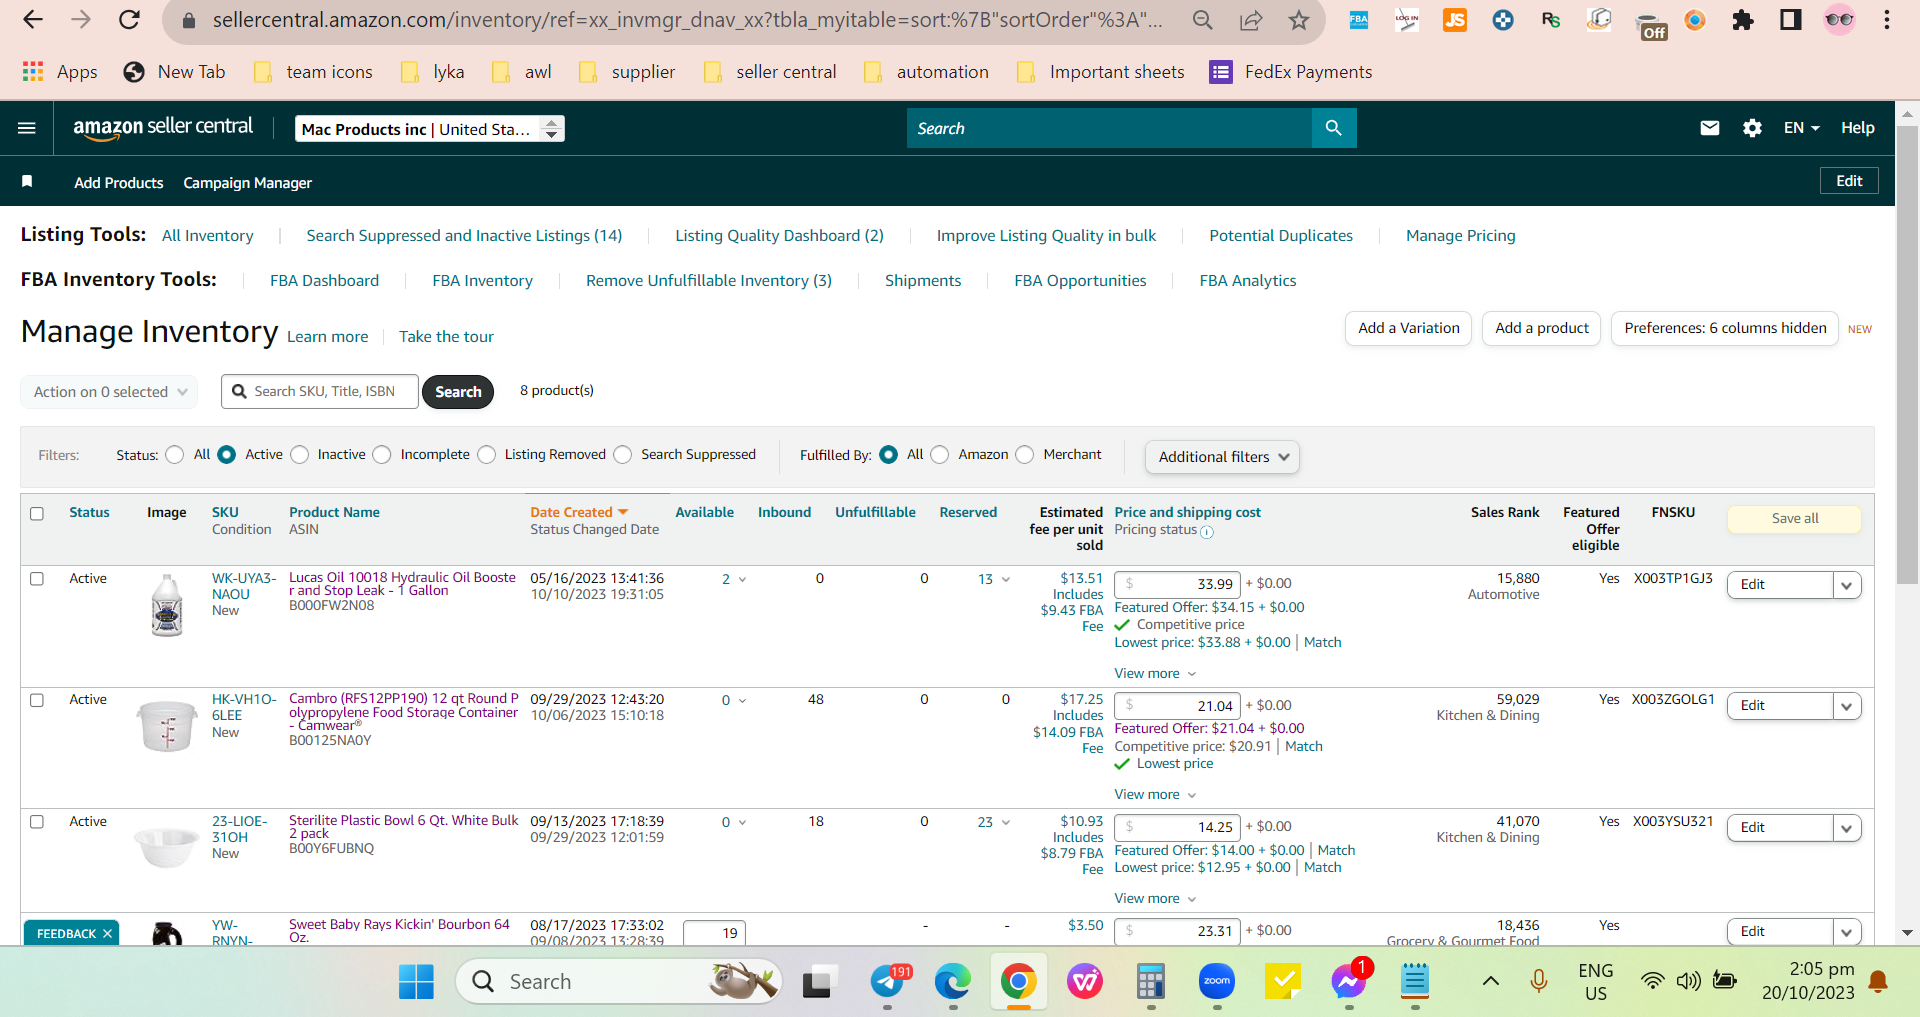Focus the Search SKU, Title, ISBN field
The width and height of the screenshot is (1920, 1017).
[x=320, y=392]
